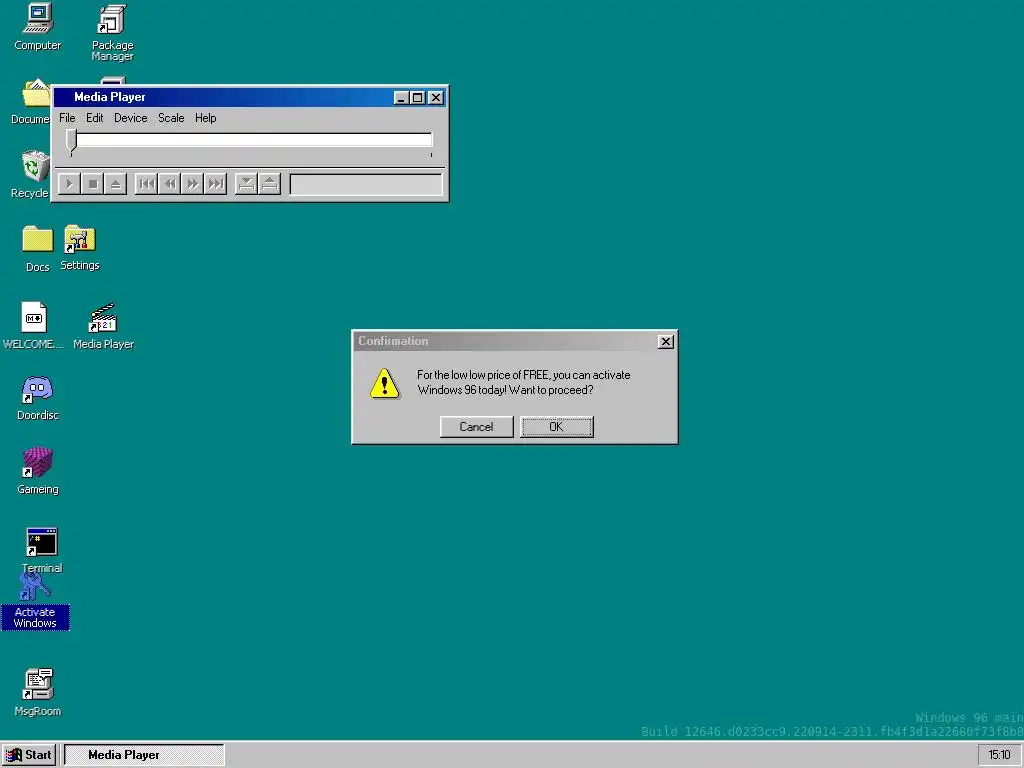
Task: Click the Media Player time display field
Action: point(366,184)
